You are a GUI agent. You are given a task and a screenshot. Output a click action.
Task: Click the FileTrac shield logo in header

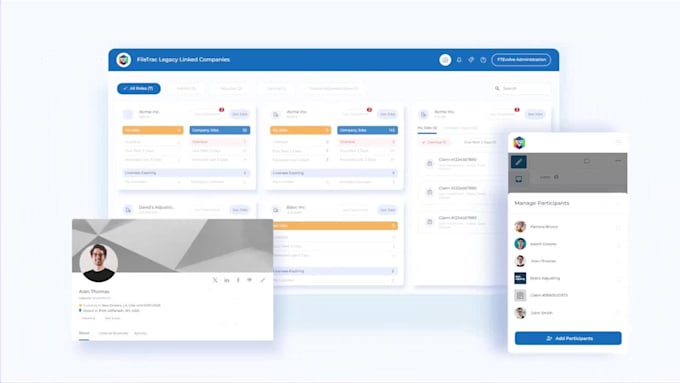click(x=124, y=60)
